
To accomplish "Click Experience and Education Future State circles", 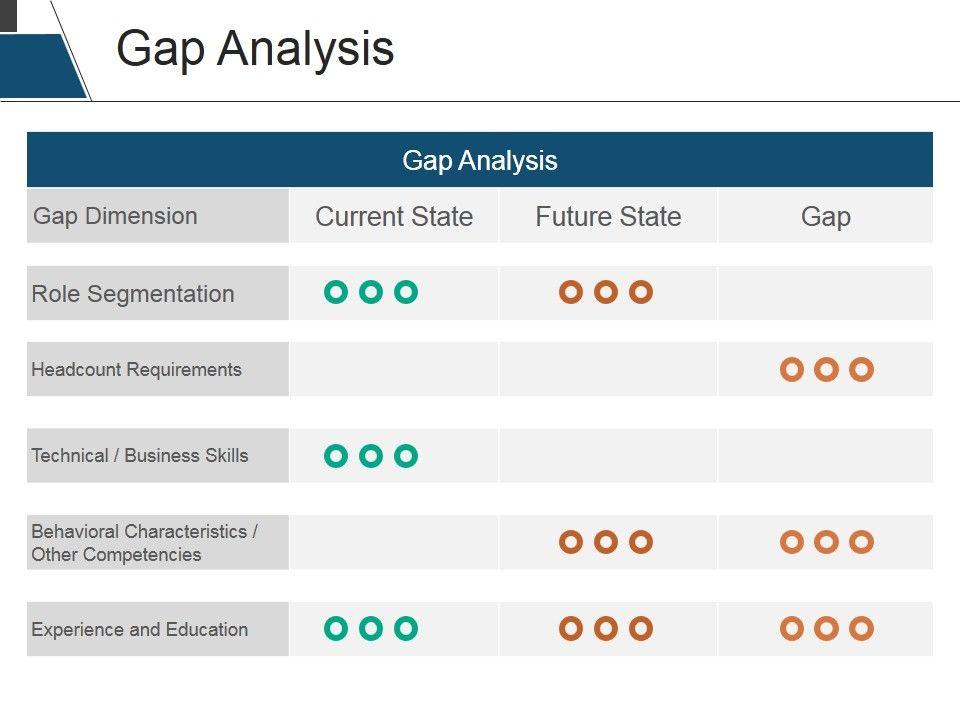I will point(606,628).
